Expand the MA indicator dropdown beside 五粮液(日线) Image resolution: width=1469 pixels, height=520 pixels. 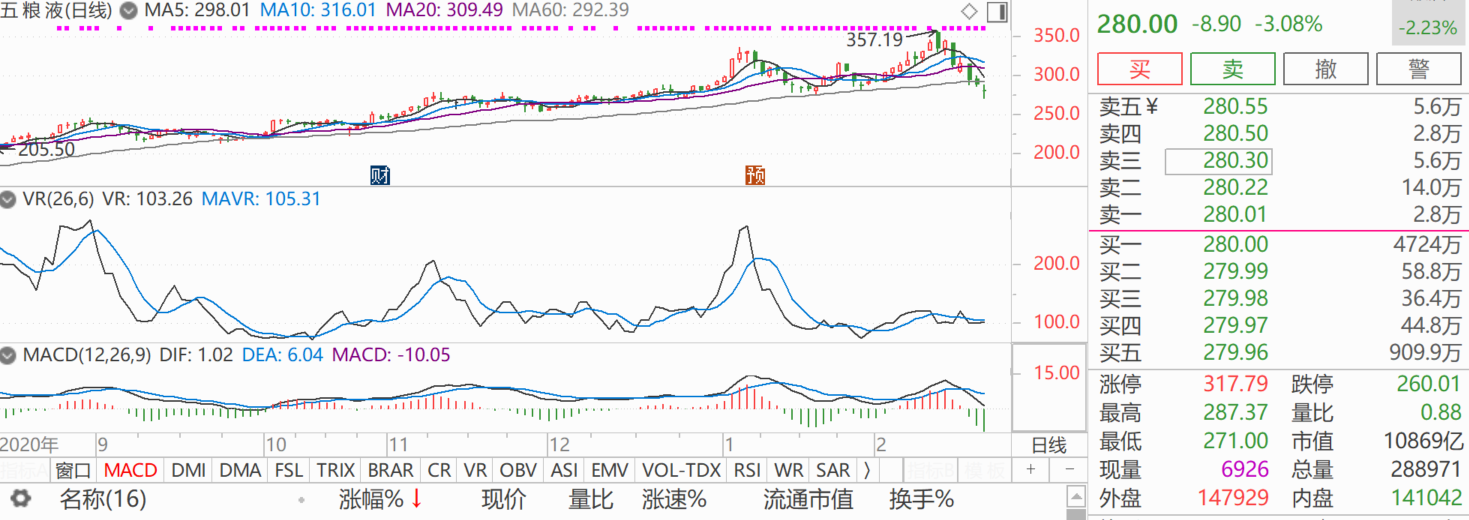[128, 11]
